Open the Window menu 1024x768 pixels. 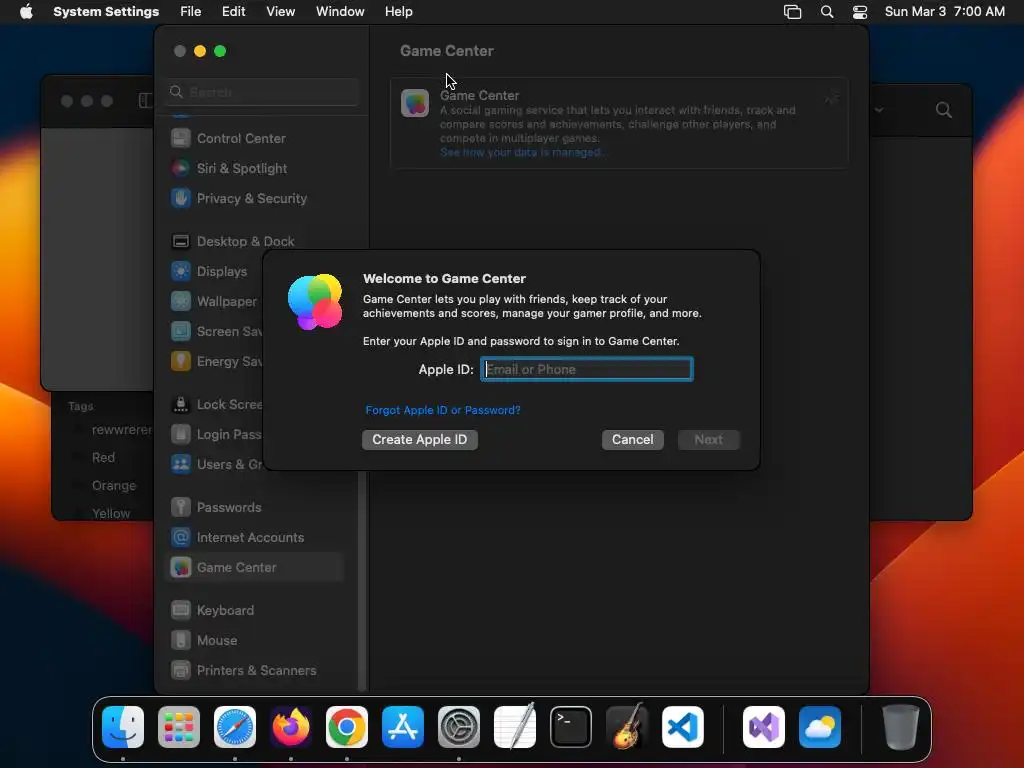coord(340,12)
